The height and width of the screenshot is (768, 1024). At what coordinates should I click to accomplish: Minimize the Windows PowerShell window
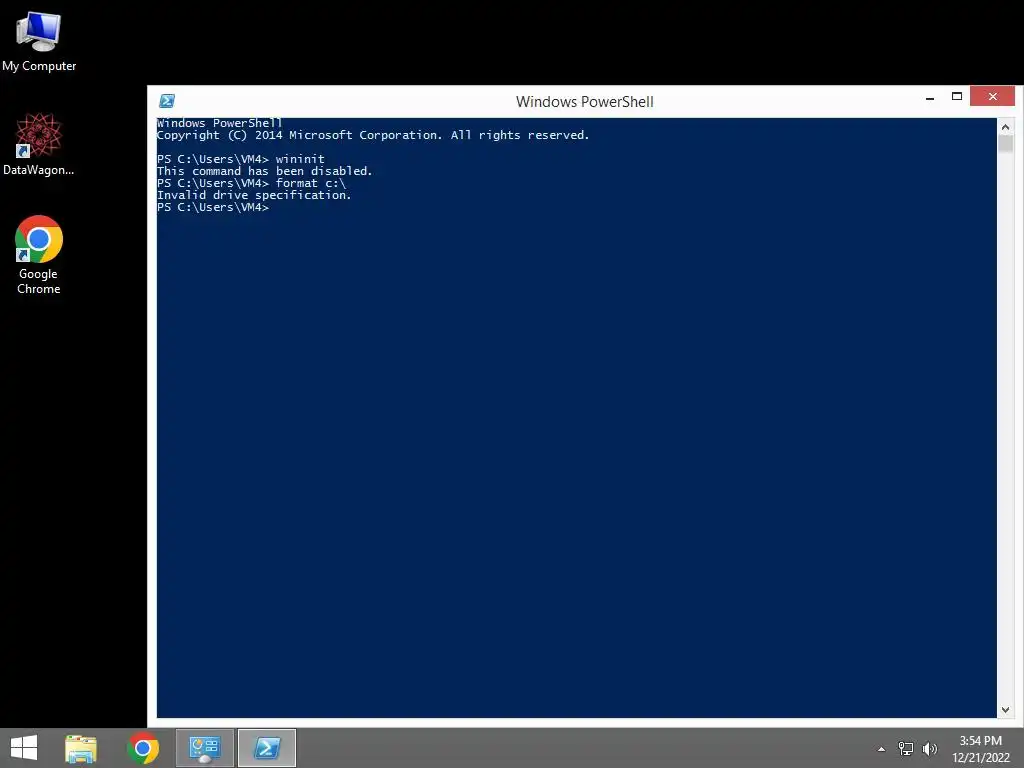point(930,97)
